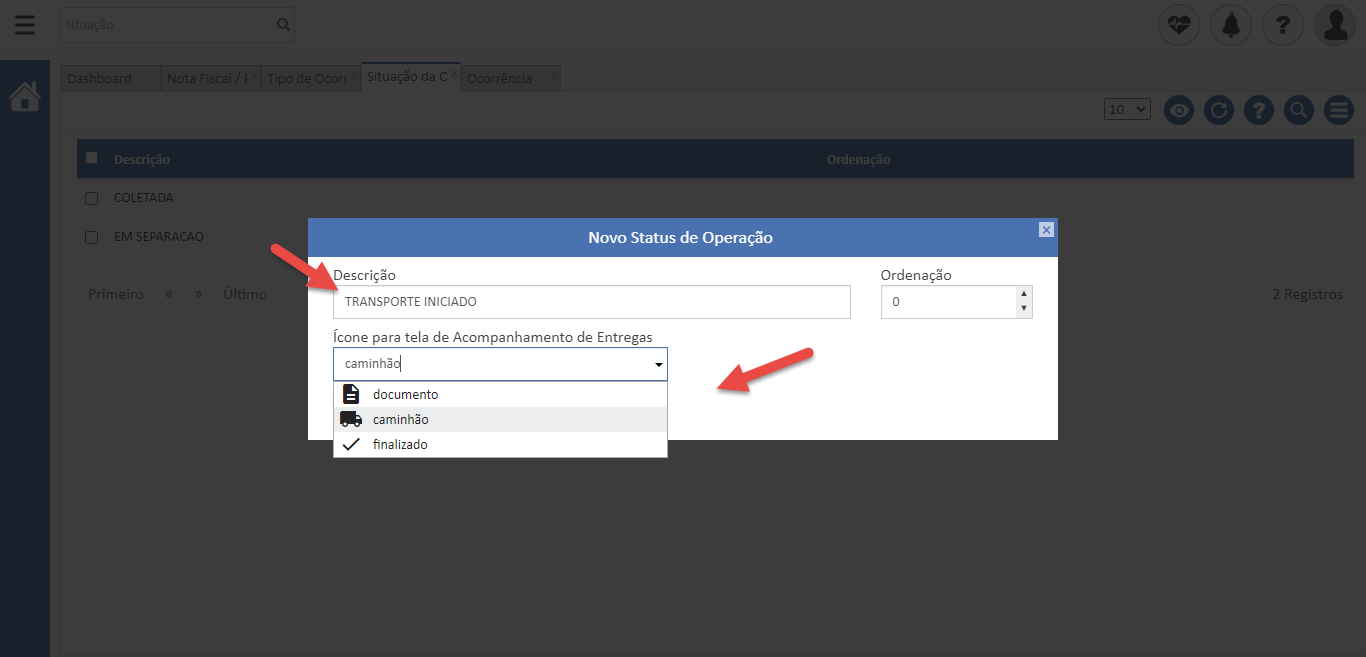Refresh the list with reload icon
This screenshot has height=657, width=1366.
1218,110
